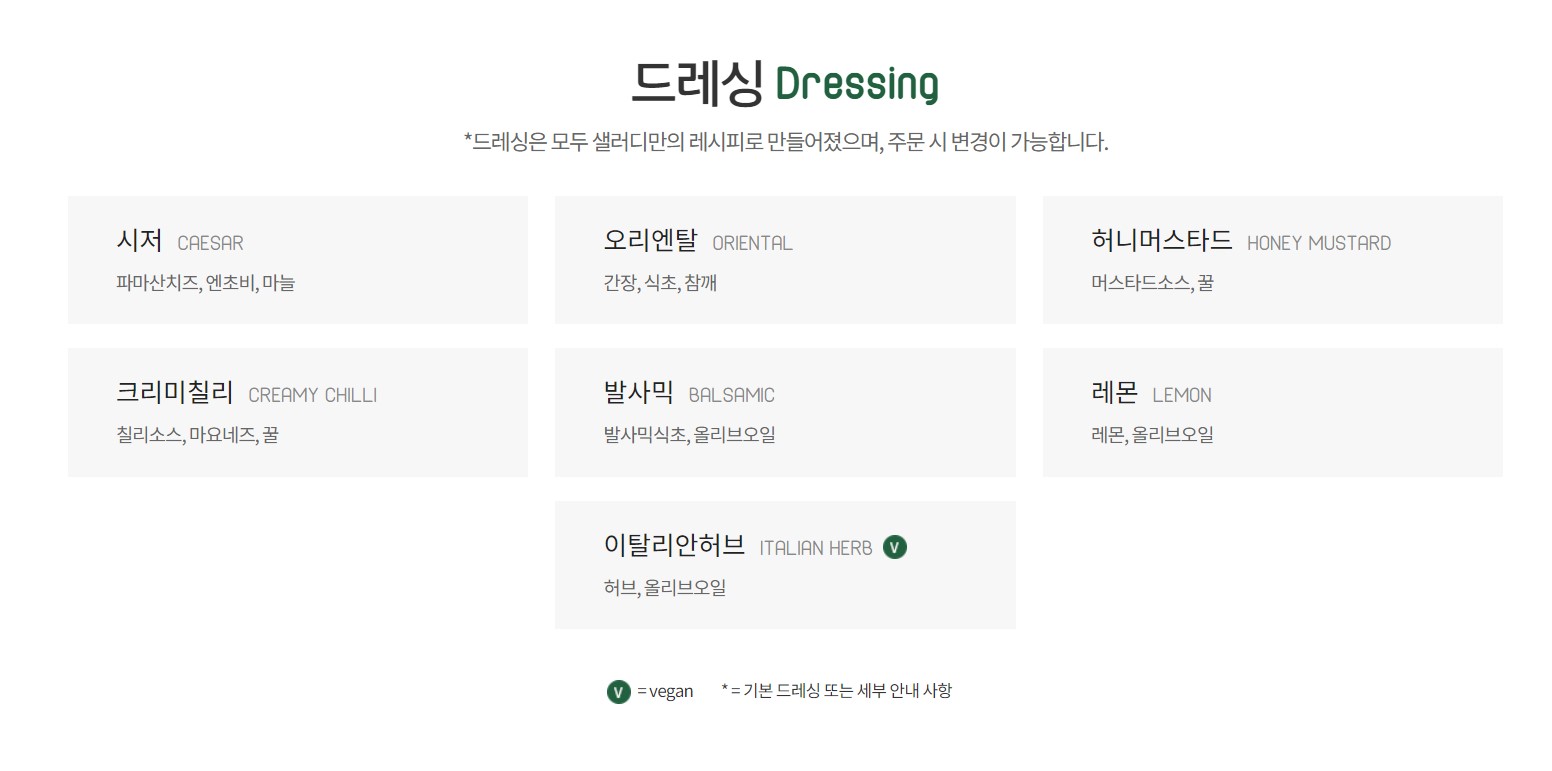
Task: Click the 기본 드레싱 footnote text
Action: point(837,690)
